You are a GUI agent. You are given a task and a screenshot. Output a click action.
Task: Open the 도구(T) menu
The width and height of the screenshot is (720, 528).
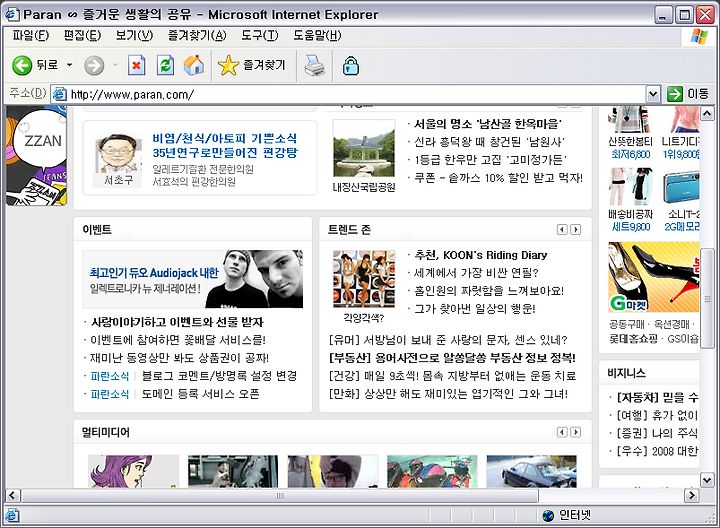click(x=260, y=35)
